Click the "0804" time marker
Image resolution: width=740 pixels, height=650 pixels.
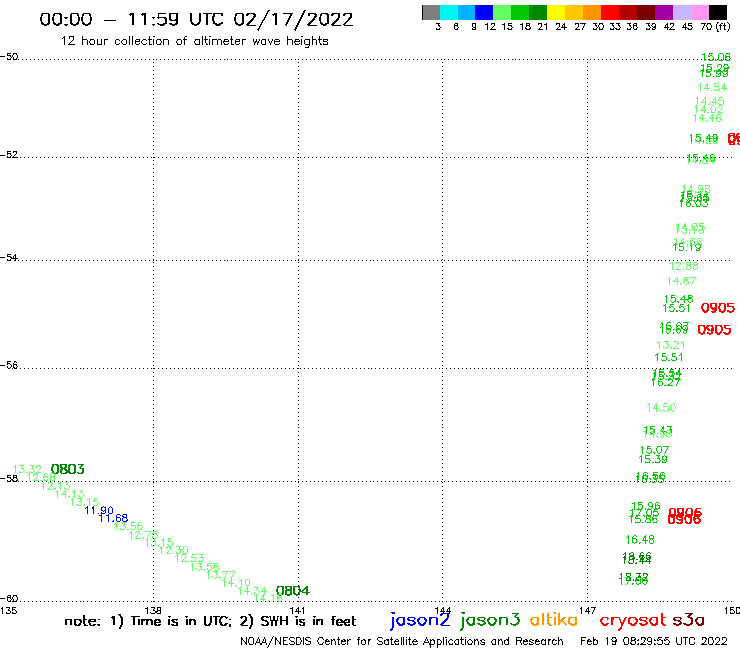point(293,591)
